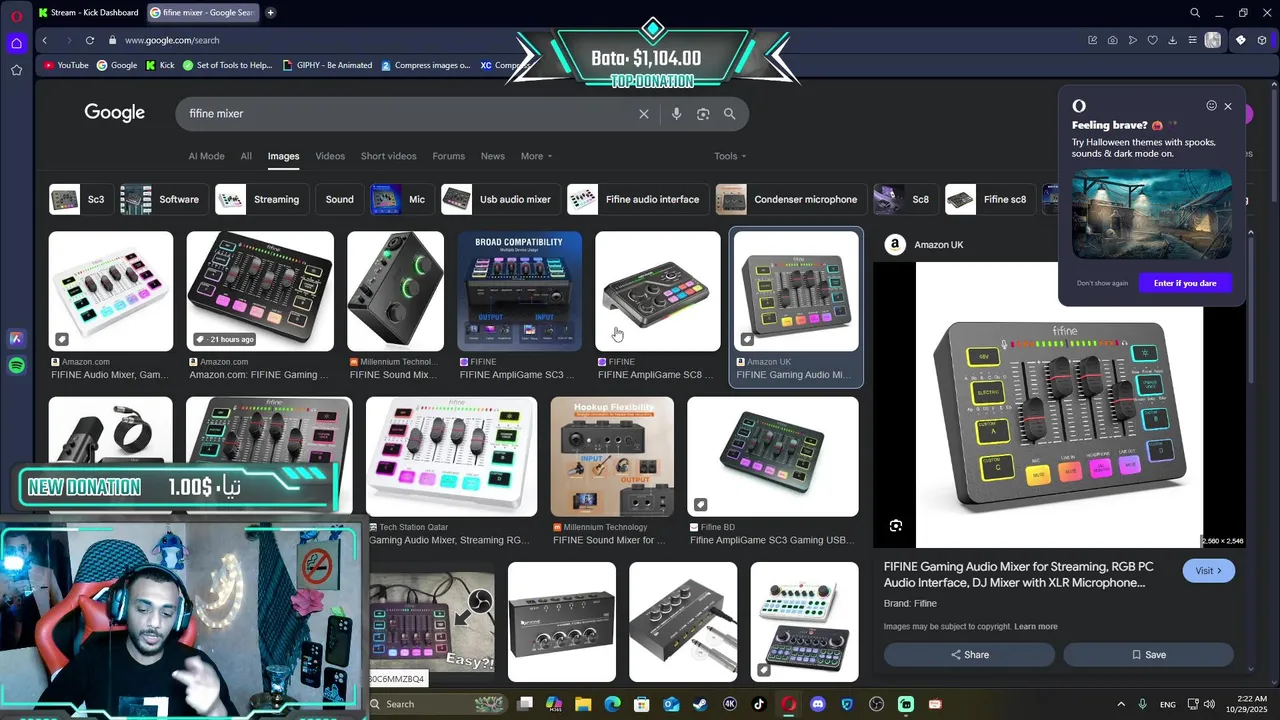
Task: Click the fifine mixer search input
Action: [x=410, y=114]
